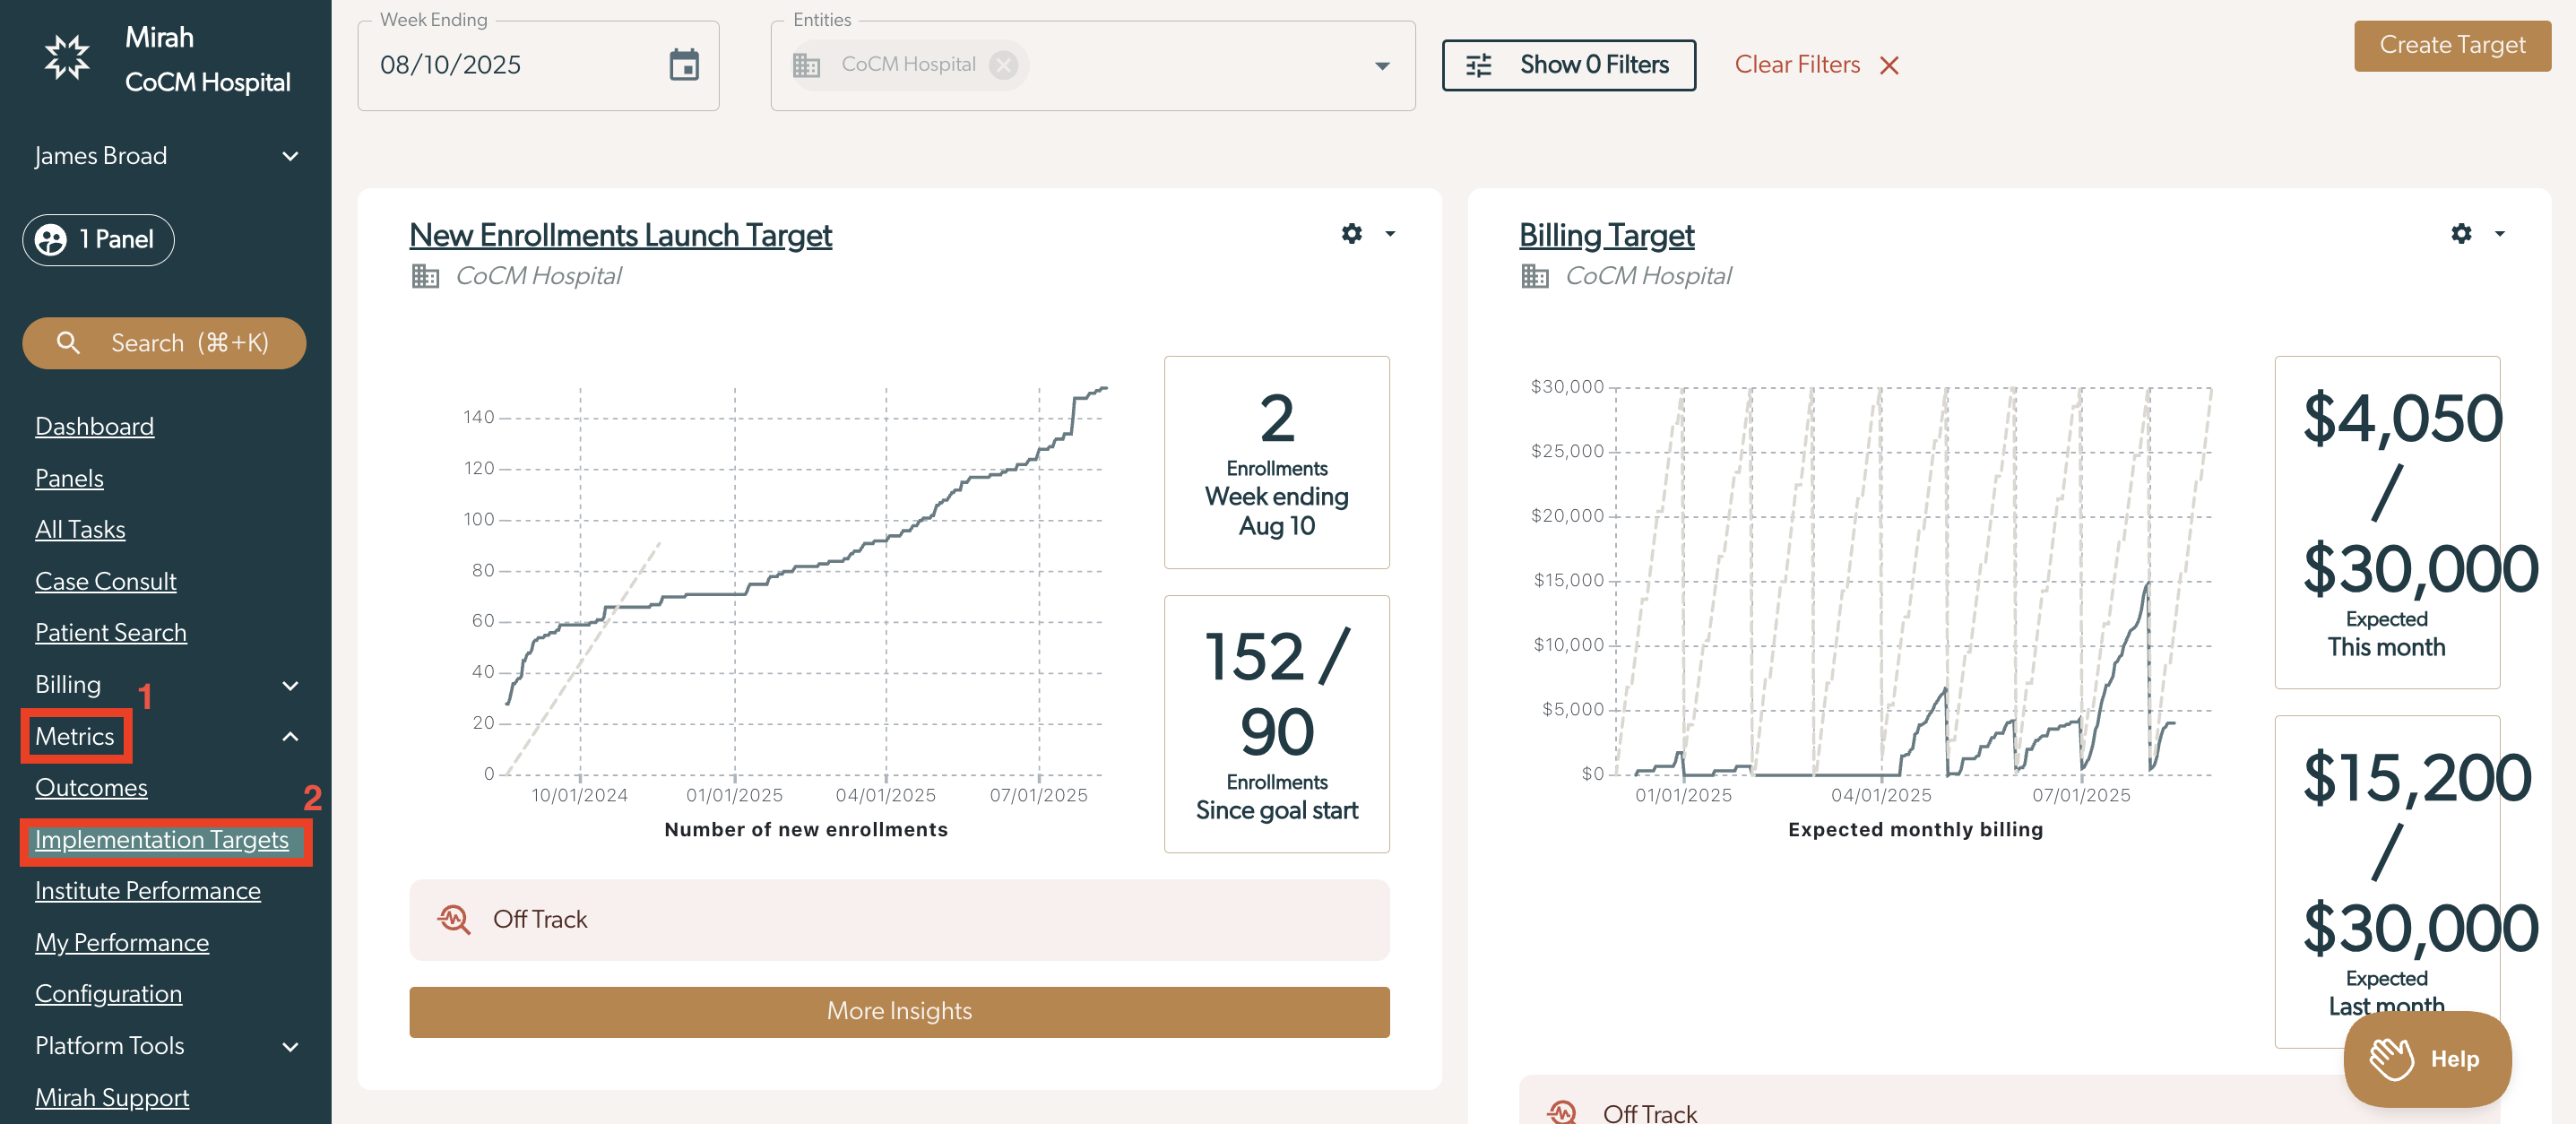Open the Week Ending calendar picker icon
This screenshot has height=1124, width=2576.
click(x=684, y=65)
